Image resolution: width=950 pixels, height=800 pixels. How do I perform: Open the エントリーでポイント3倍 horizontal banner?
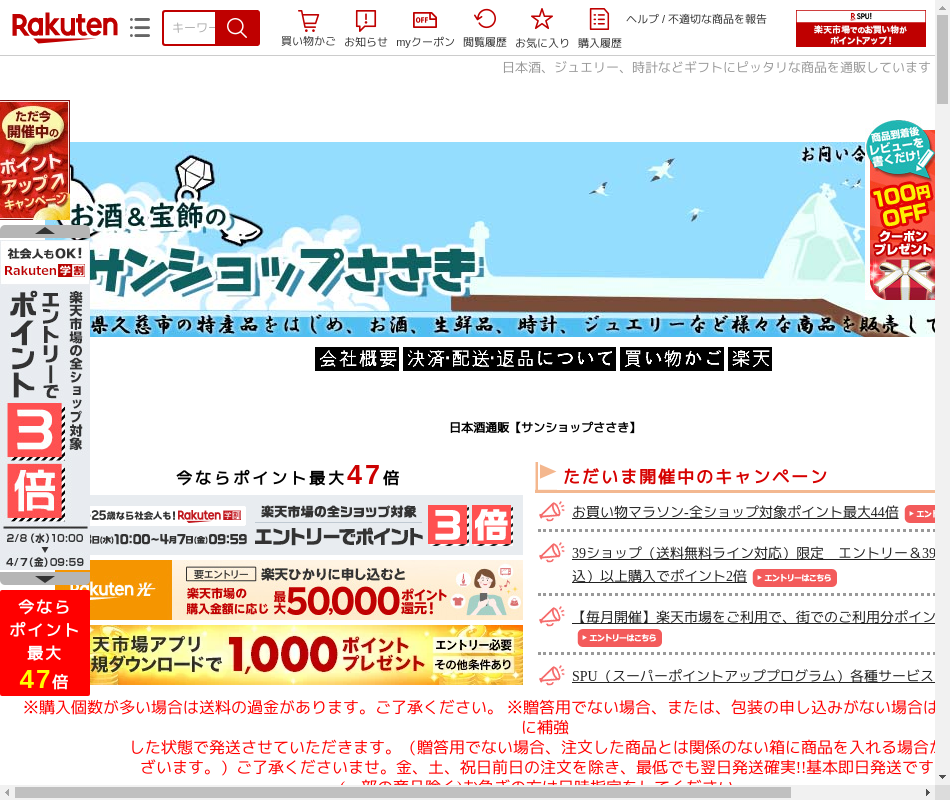click(x=306, y=525)
